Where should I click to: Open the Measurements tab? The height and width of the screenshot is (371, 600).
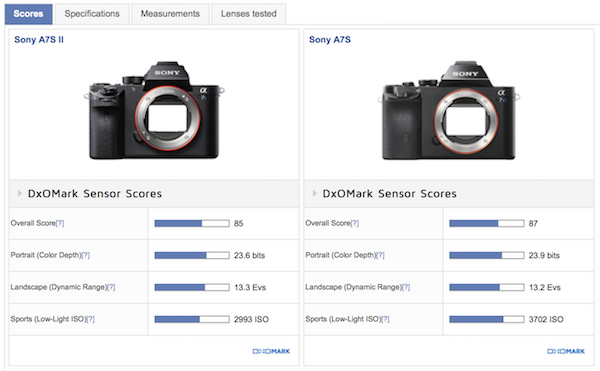[x=170, y=14]
